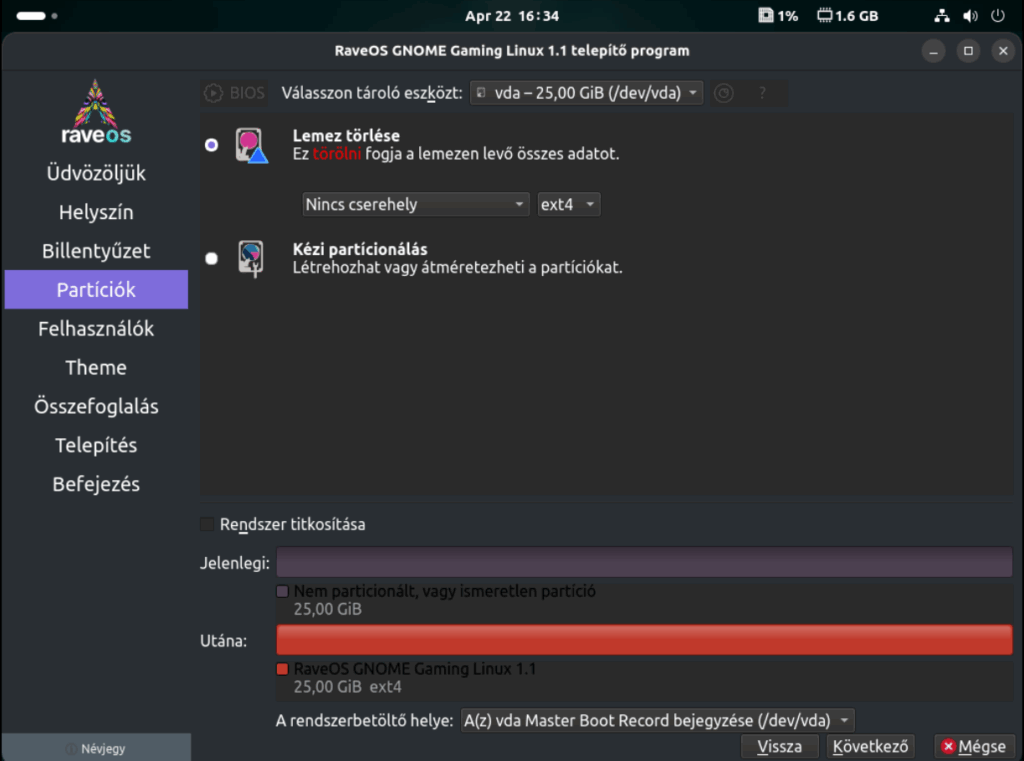Click the BIOS boot mode icon
Viewport: 1024px width, 761px height.
(x=213, y=93)
